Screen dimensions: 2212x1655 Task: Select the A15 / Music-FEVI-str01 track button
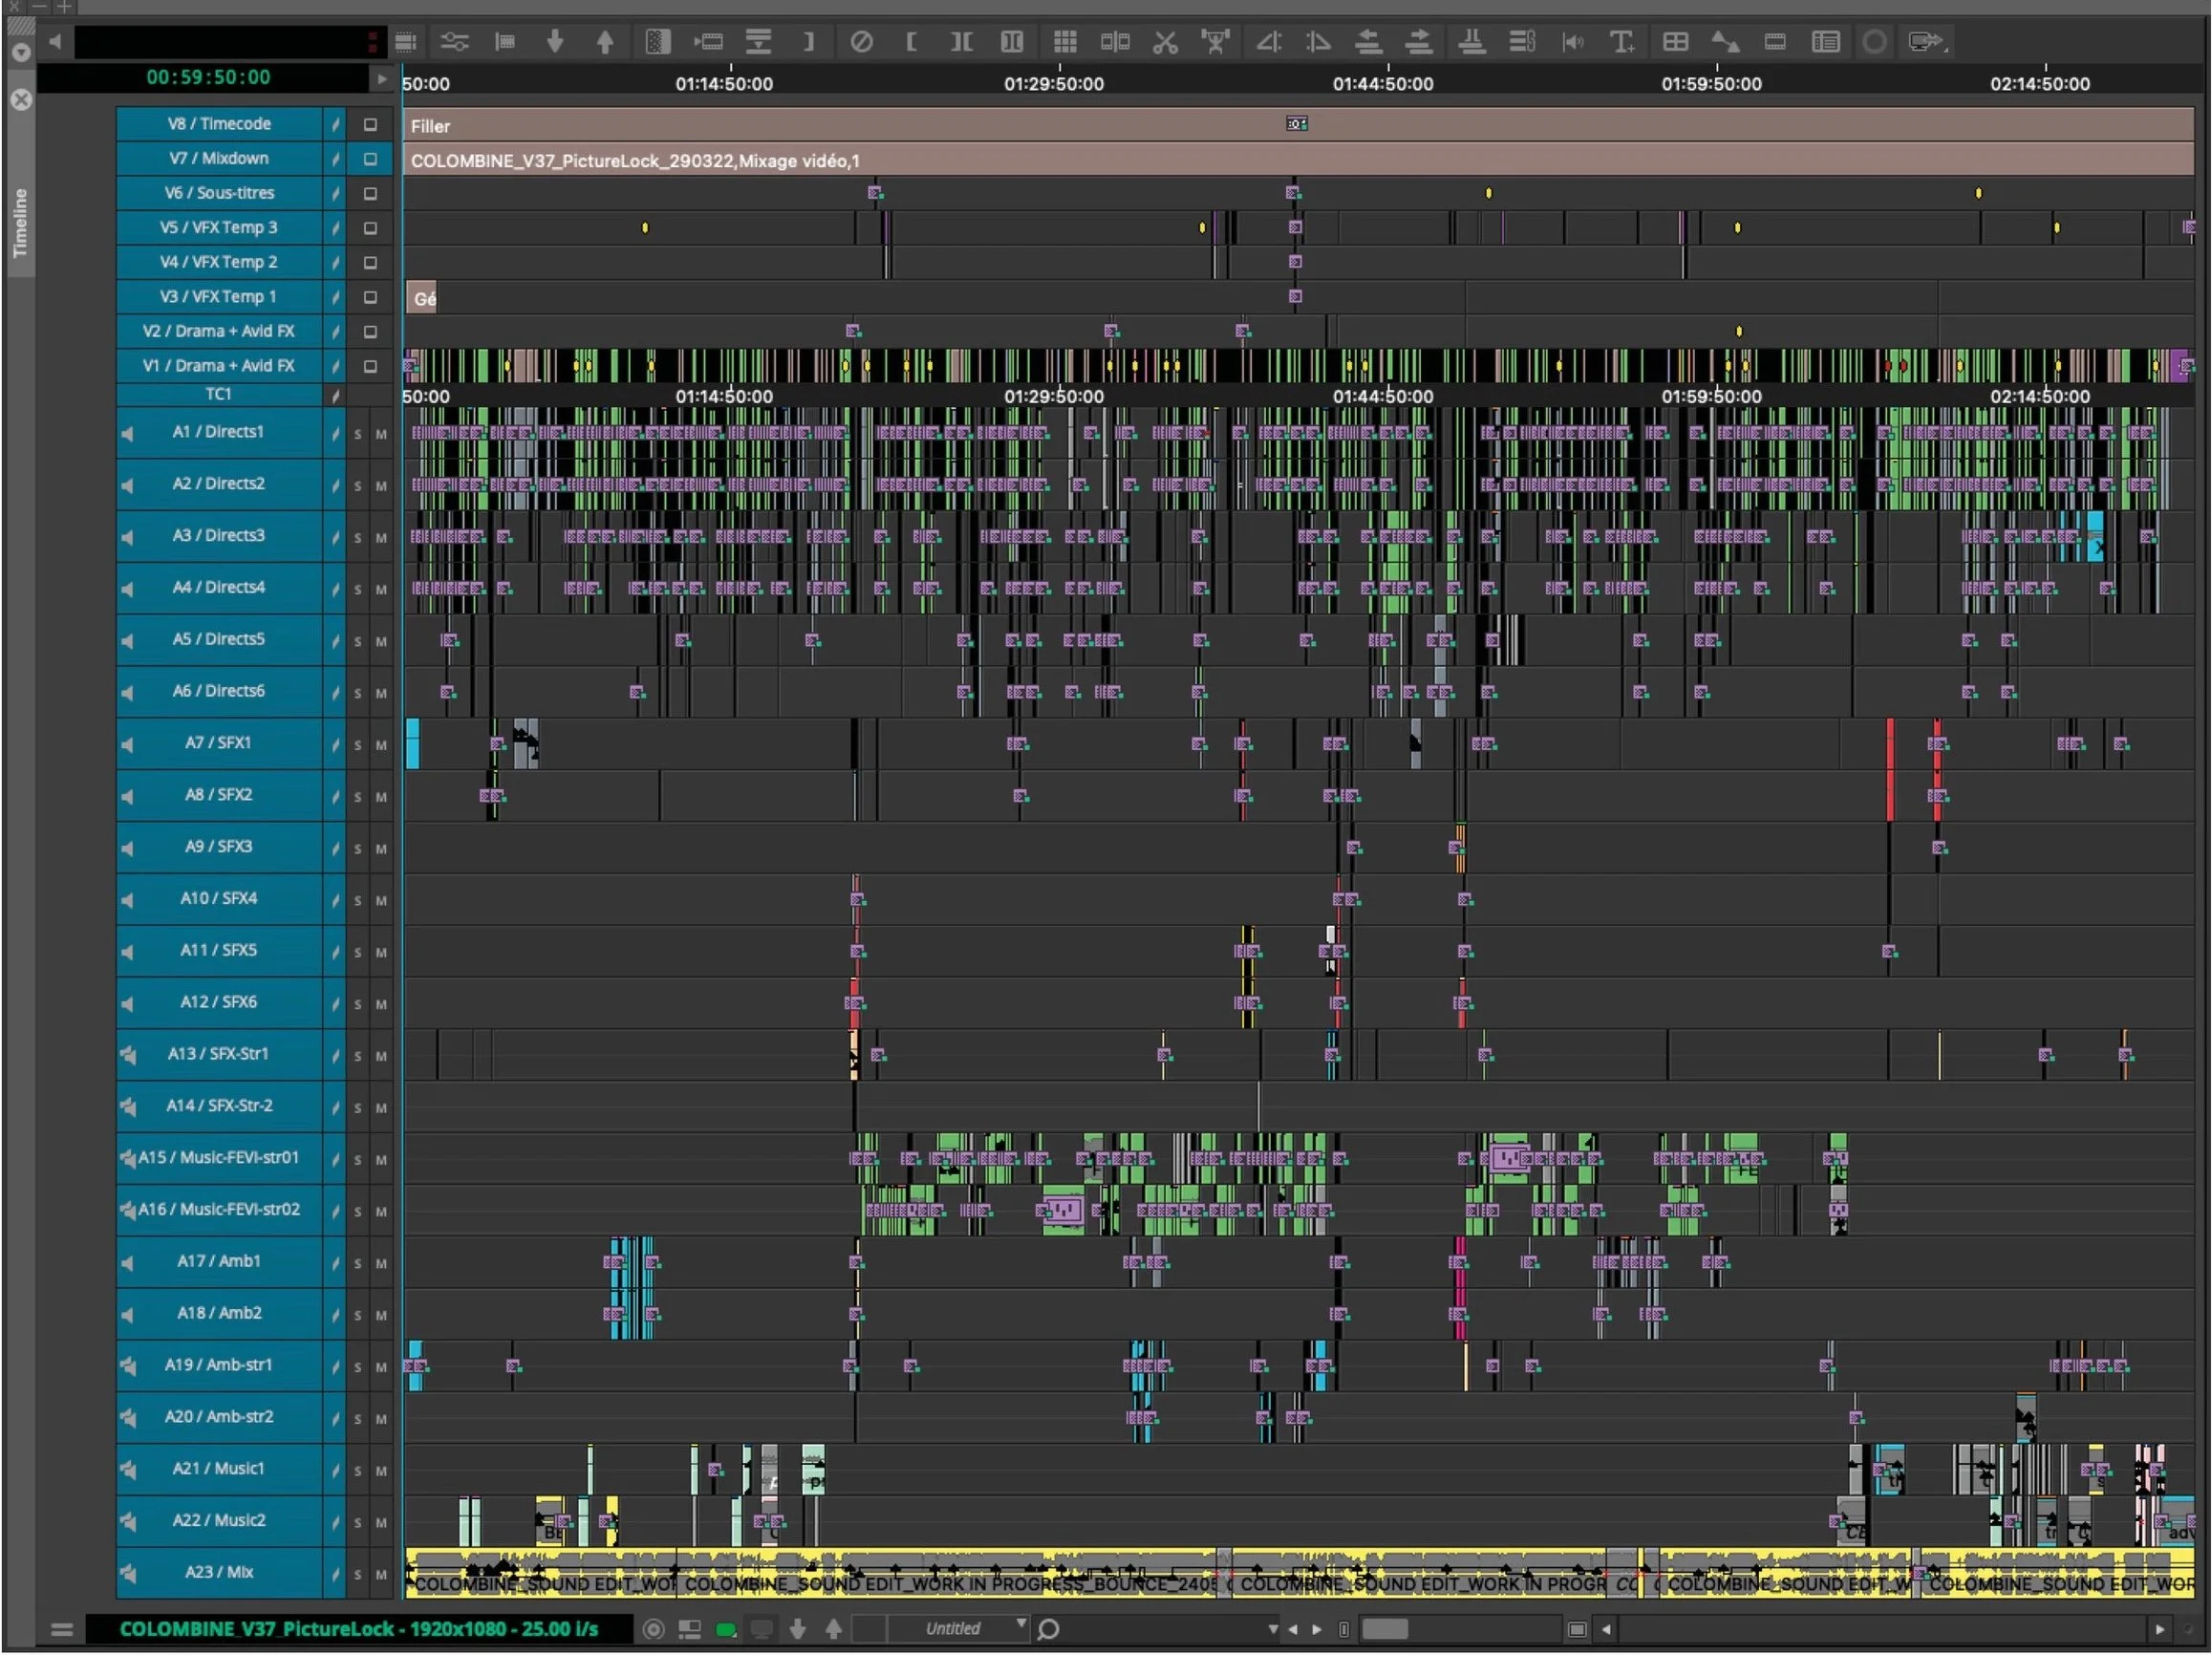point(220,1158)
